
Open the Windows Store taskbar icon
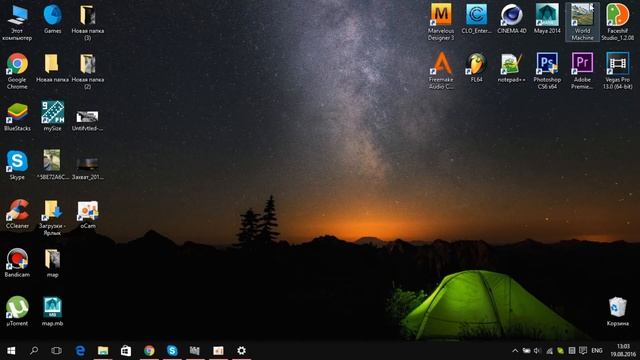click(x=126, y=351)
